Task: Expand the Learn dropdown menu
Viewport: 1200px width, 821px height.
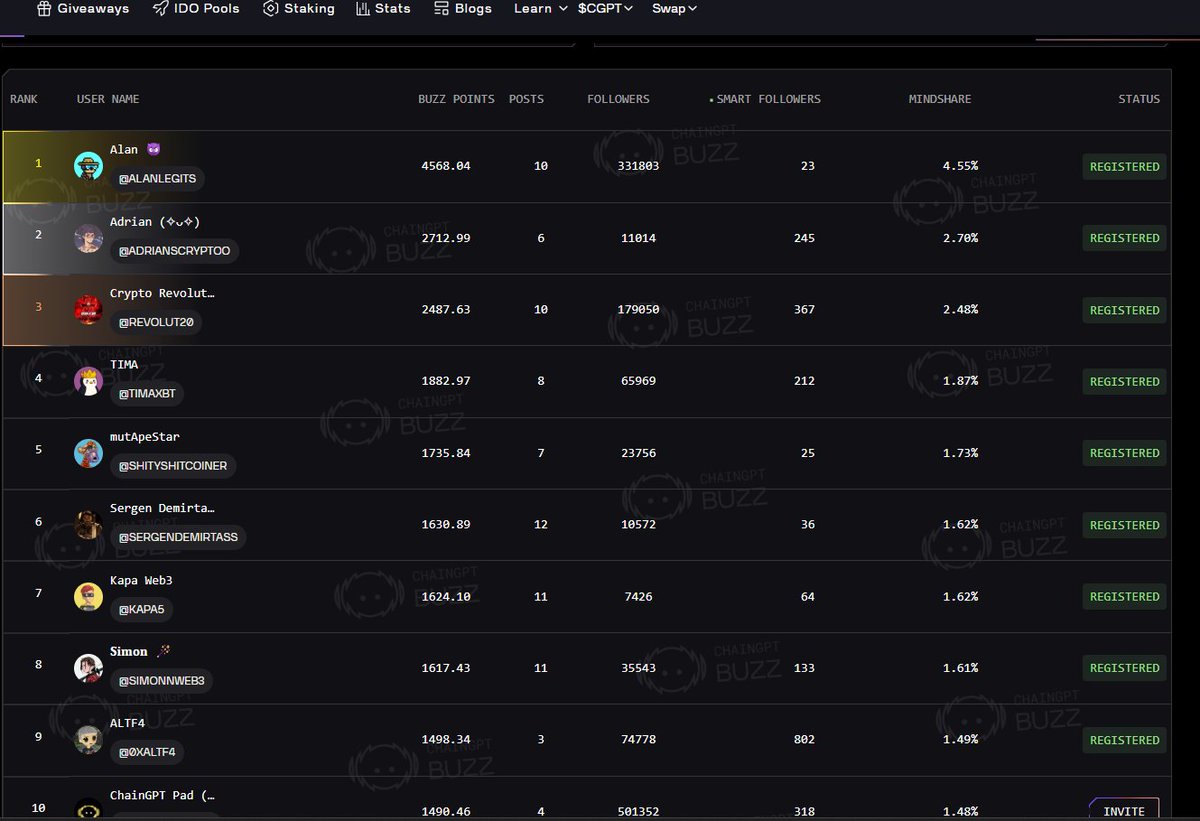Action: pyautogui.click(x=541, y=8)
